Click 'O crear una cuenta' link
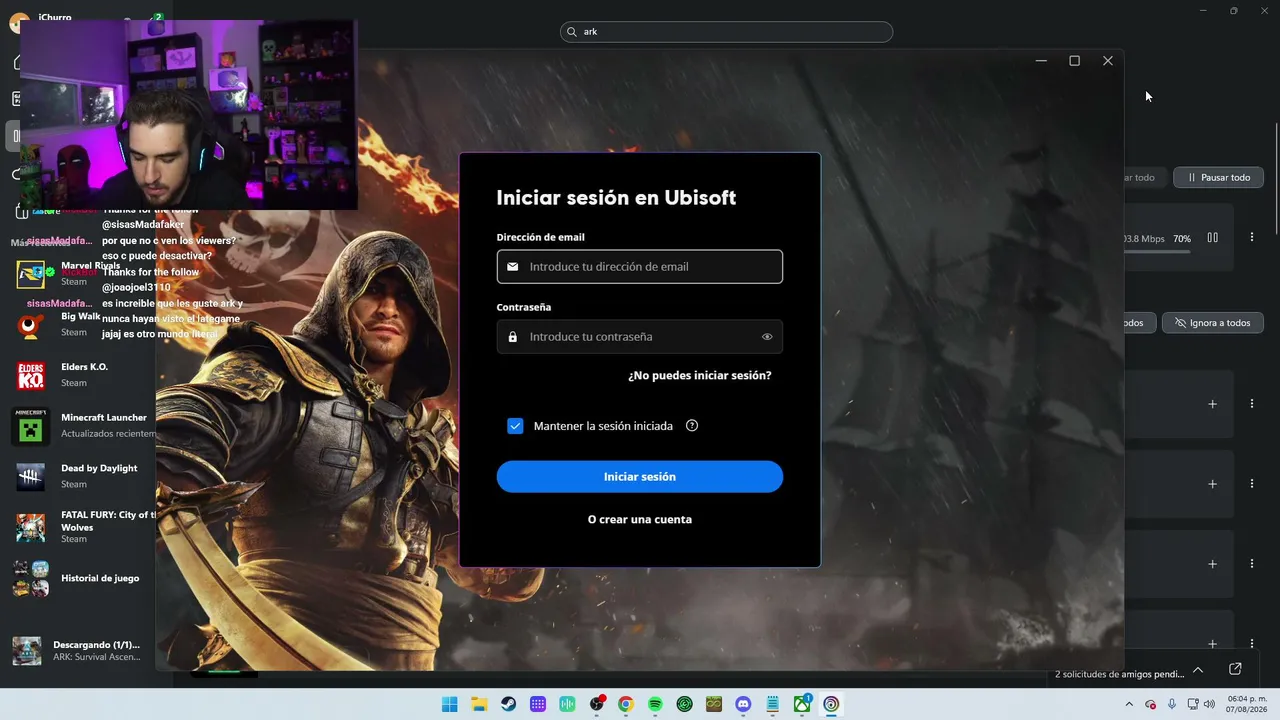 (640, 520)
